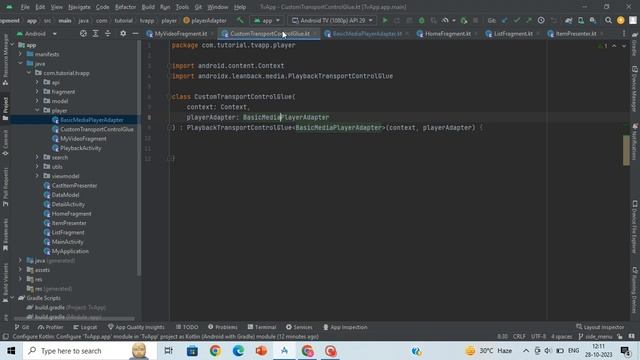Click the Select Opened File target icon
640x360 pixels.
click(x=83, y=33)
